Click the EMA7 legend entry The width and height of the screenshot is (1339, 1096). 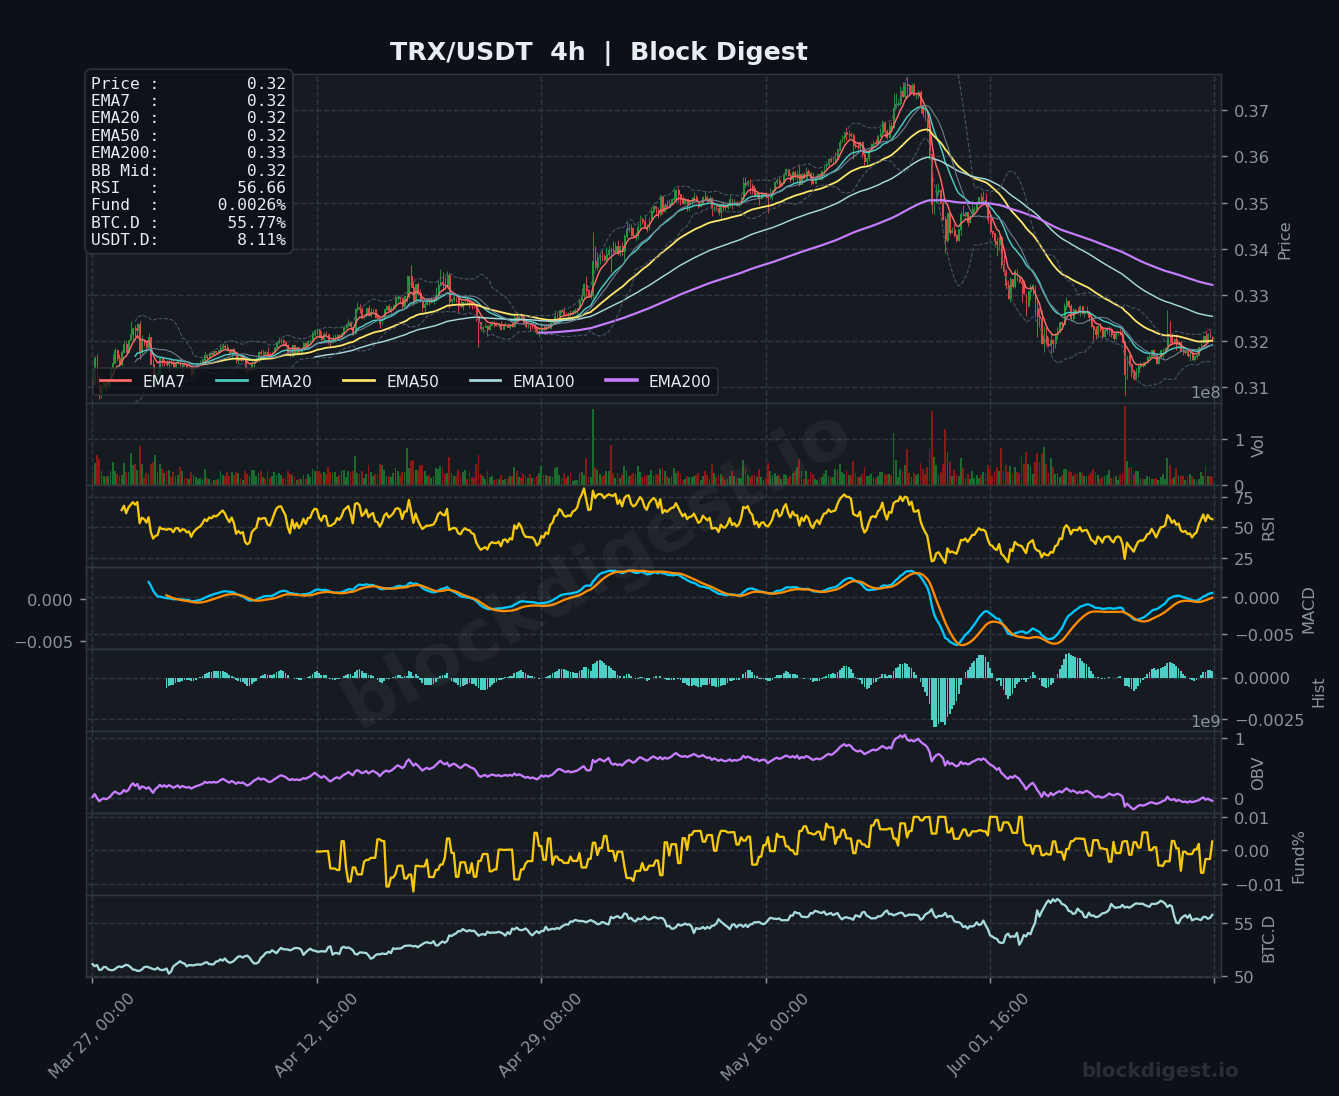(142, 381)
